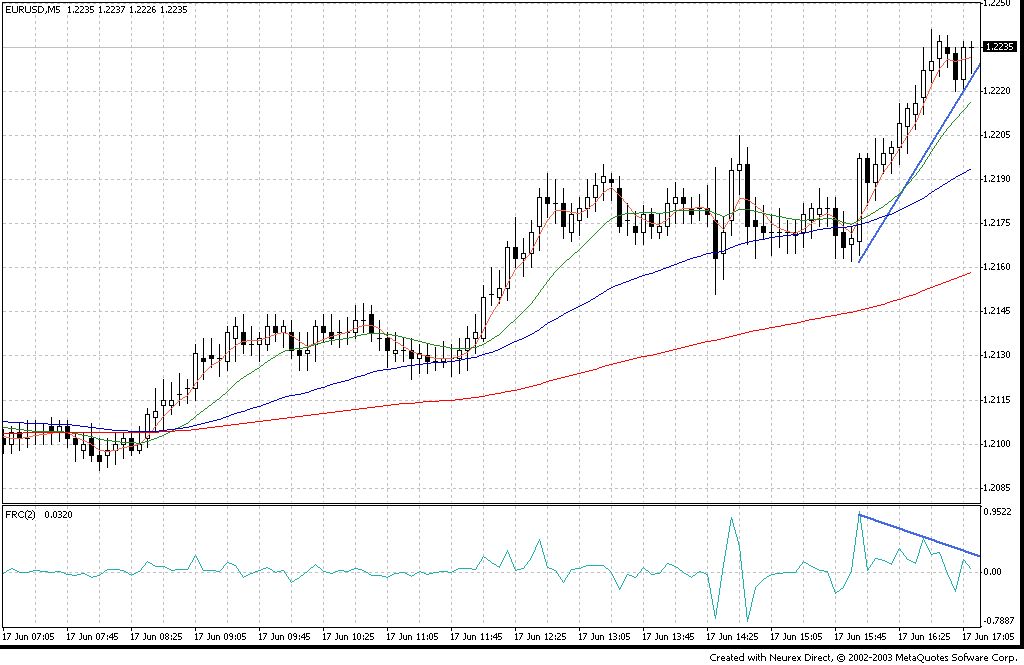This screenshot has height=665, width=1024.
Task: Click the 17 Jun 15:05 time label
Action: [x=796, y=636]
